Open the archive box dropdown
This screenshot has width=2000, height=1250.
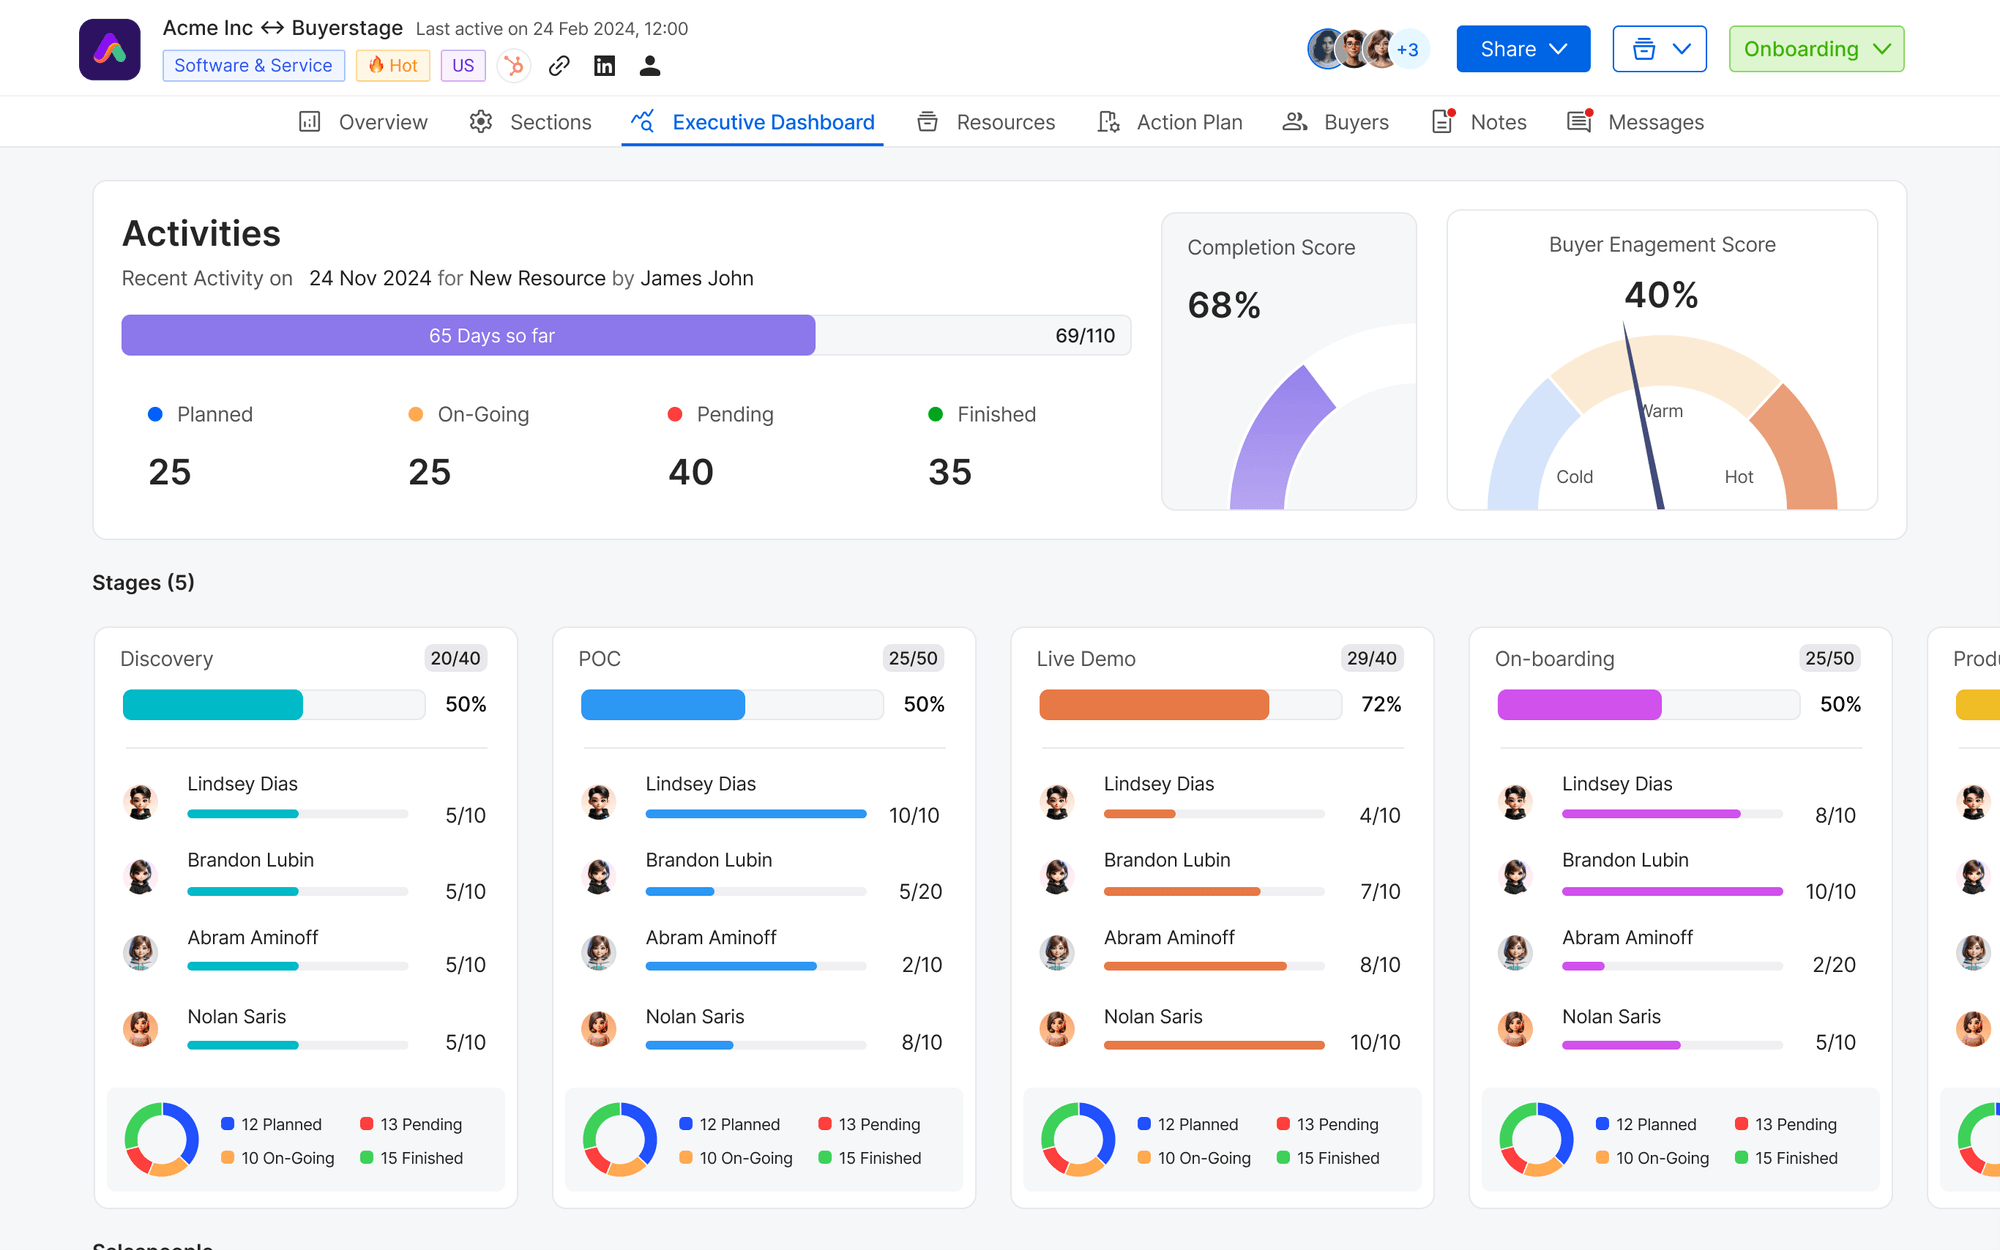(1660, 49)
